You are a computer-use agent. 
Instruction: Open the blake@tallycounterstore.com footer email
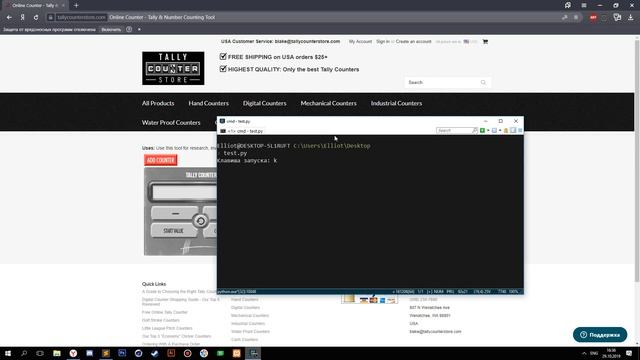tap(435, 332)
